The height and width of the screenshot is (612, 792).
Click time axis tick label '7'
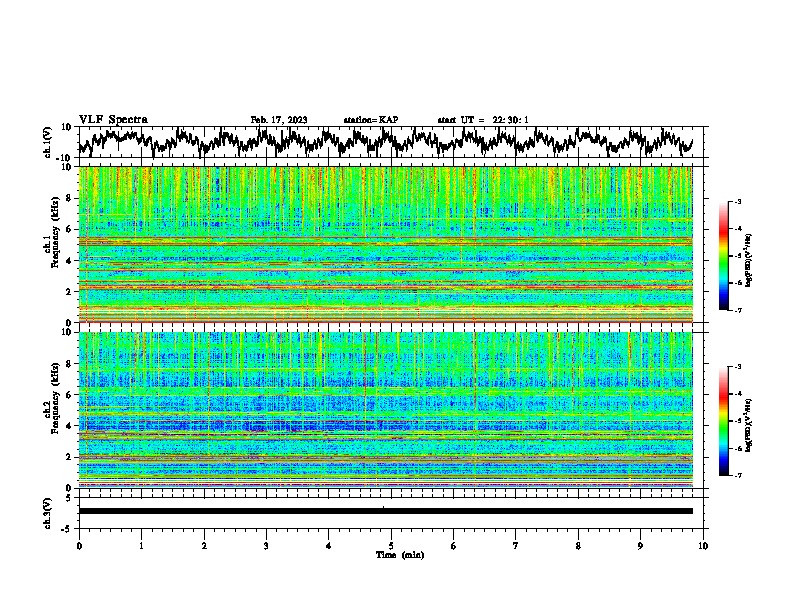point(516,546)
